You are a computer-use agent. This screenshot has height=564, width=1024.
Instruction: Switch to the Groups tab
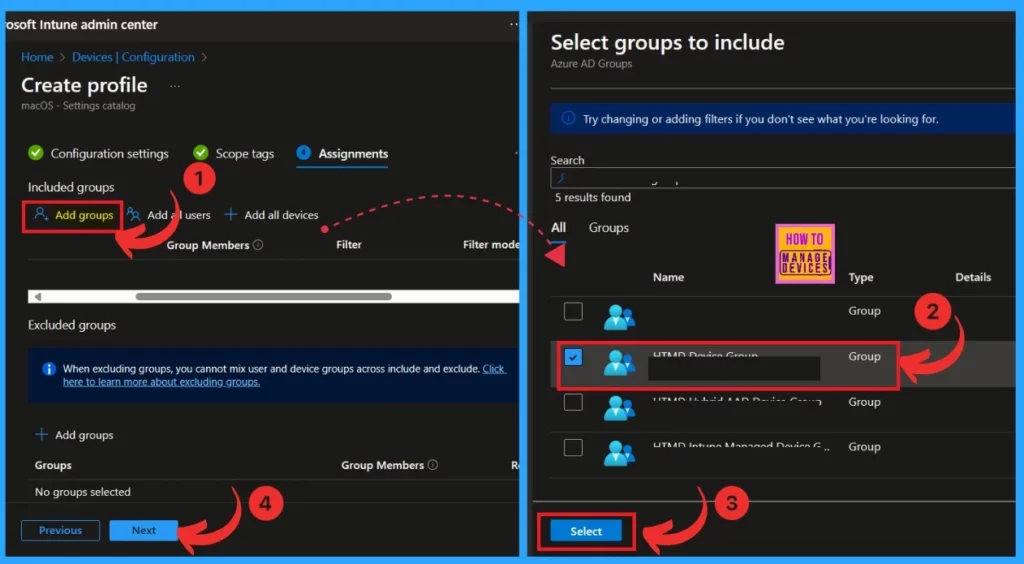coord(609,227)
